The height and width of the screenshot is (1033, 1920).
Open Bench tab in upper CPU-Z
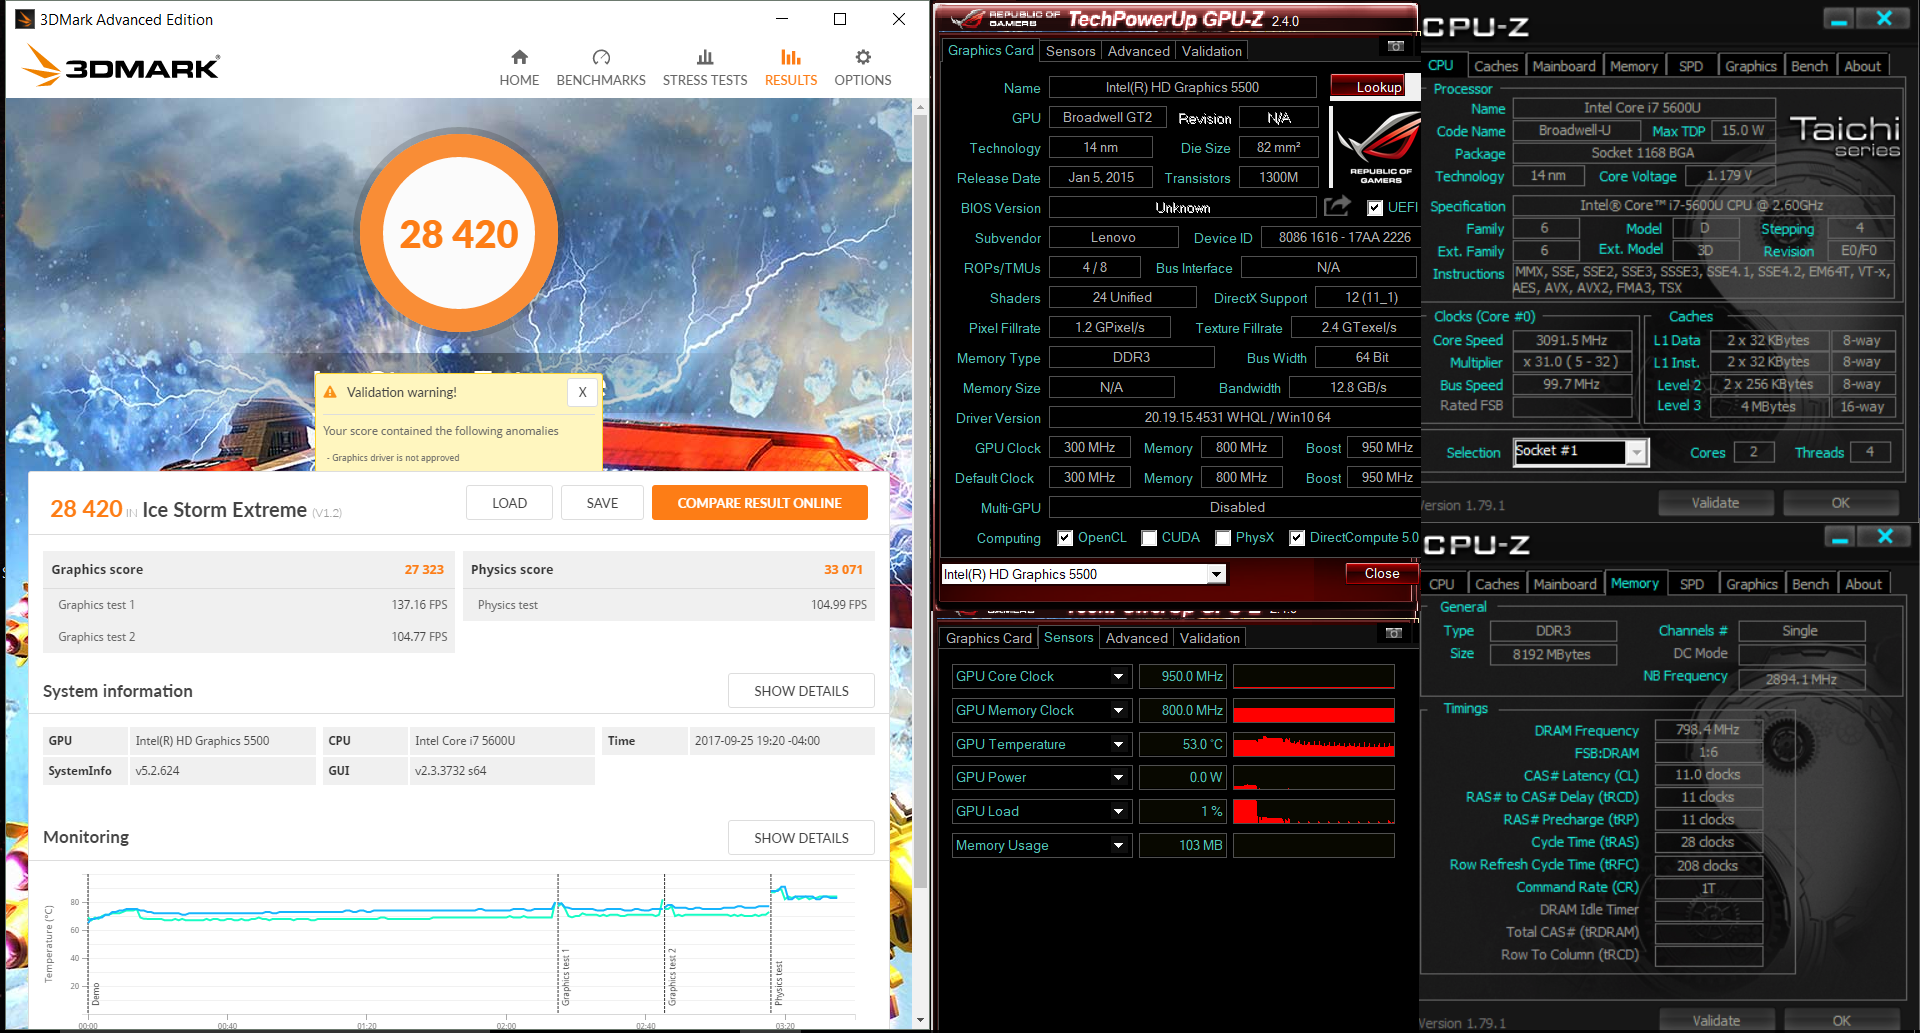[x=1809, y=66]
